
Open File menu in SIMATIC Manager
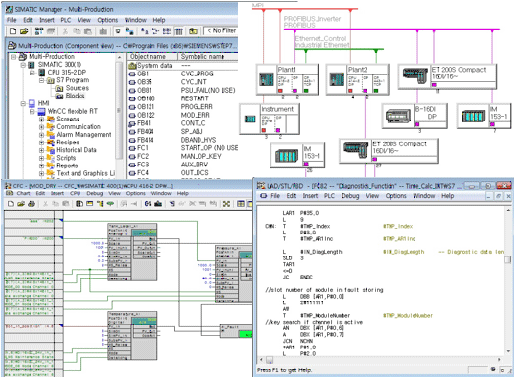click(12, 20)
